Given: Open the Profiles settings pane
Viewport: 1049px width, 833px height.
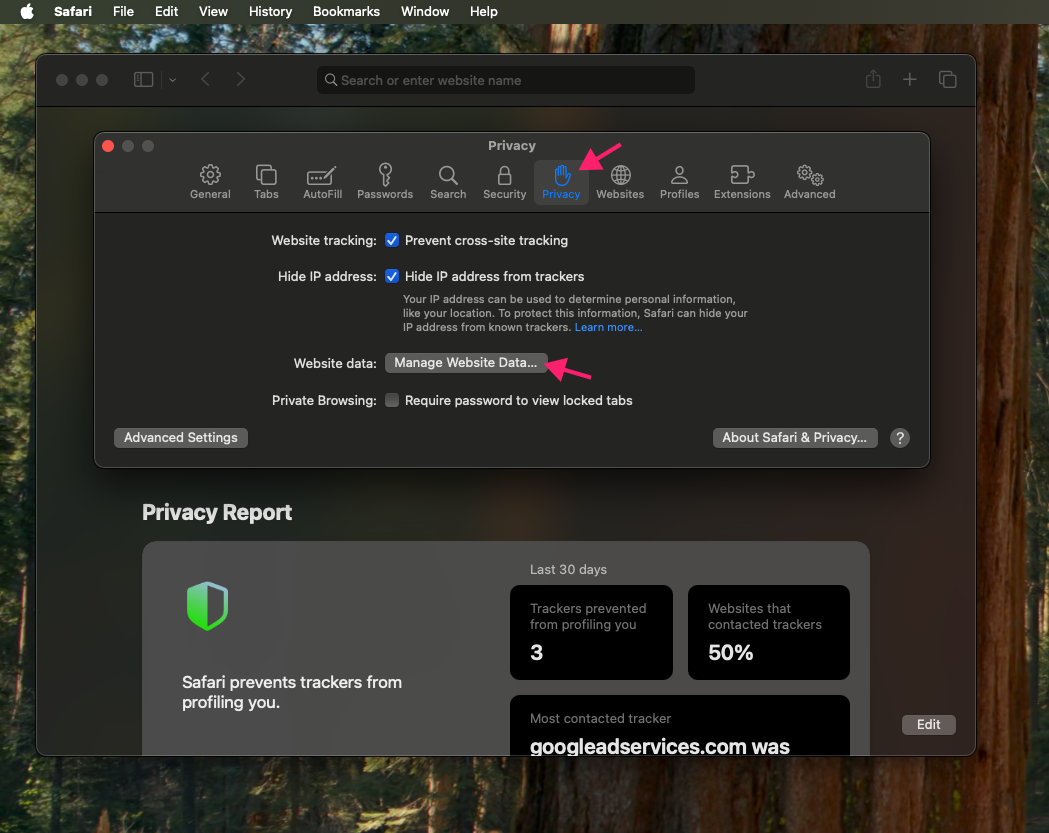Looking at the screenshot, I should (x=679, y=182).
